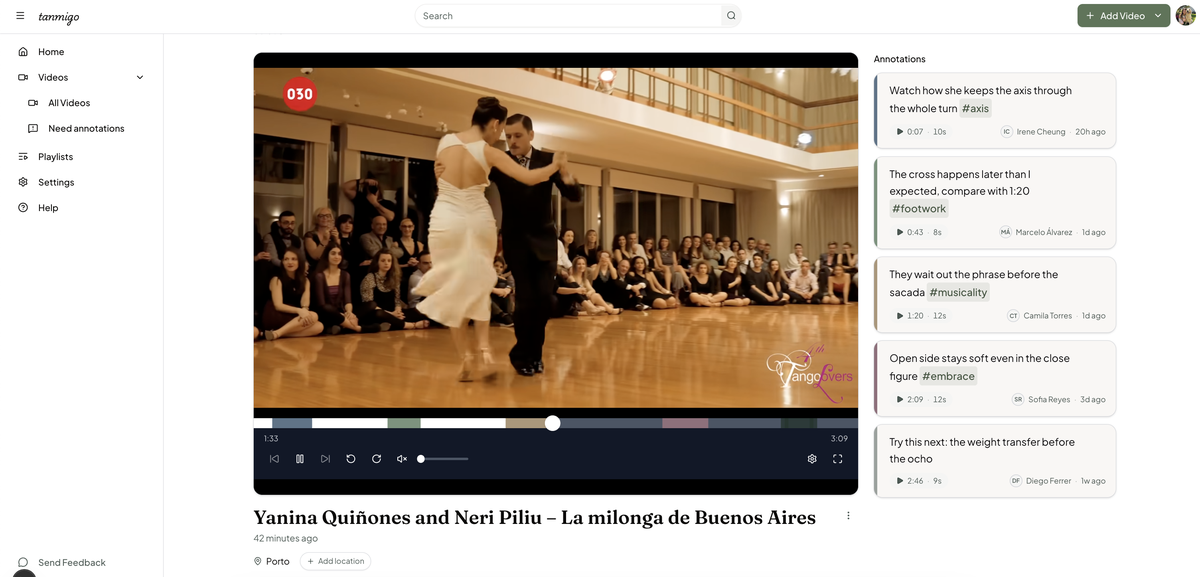
Task: Select the #footwork tag
Action: (919, 208)
